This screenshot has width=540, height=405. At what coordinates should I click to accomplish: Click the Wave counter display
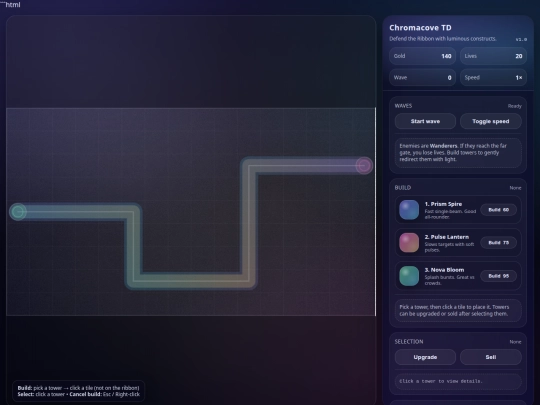click(423, 77)
